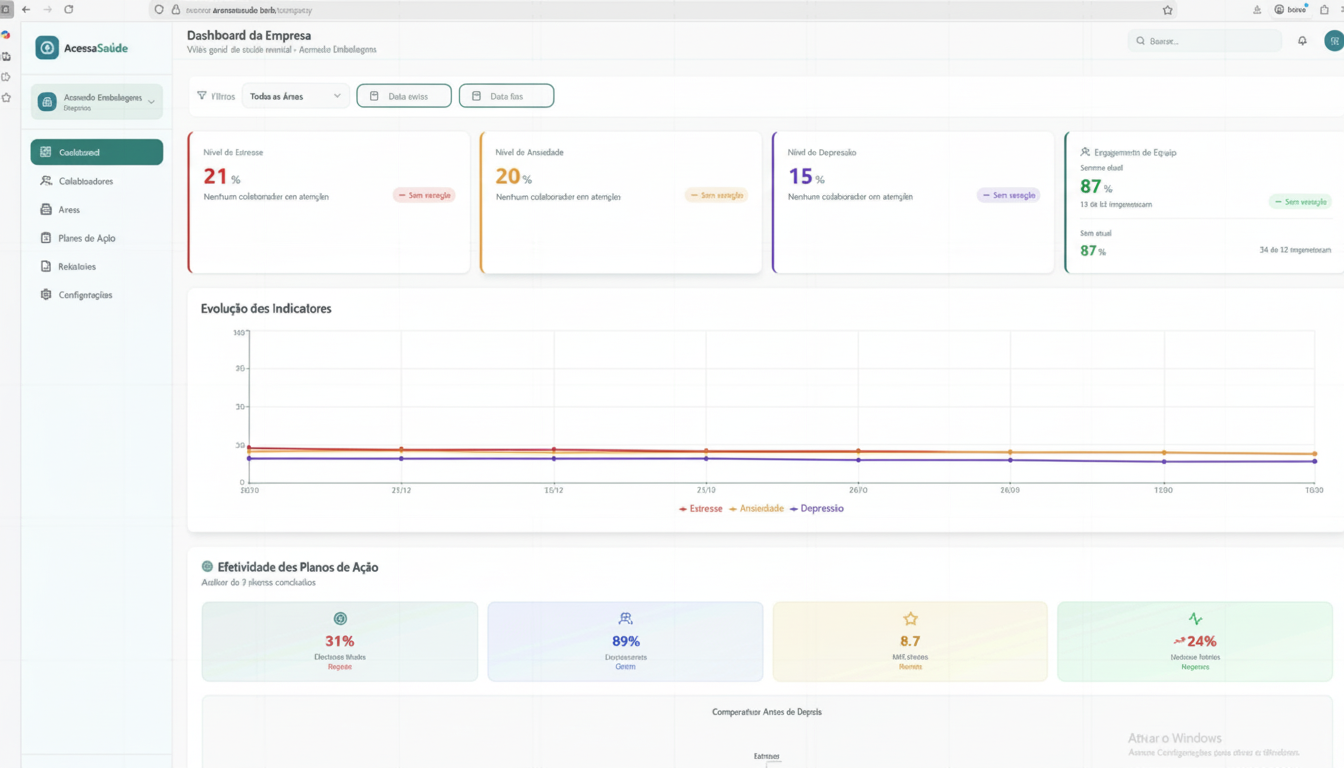Expand the company selector chevron in the sidebar
Viewport: 1344px width, 768px height.
click(152, 102)
